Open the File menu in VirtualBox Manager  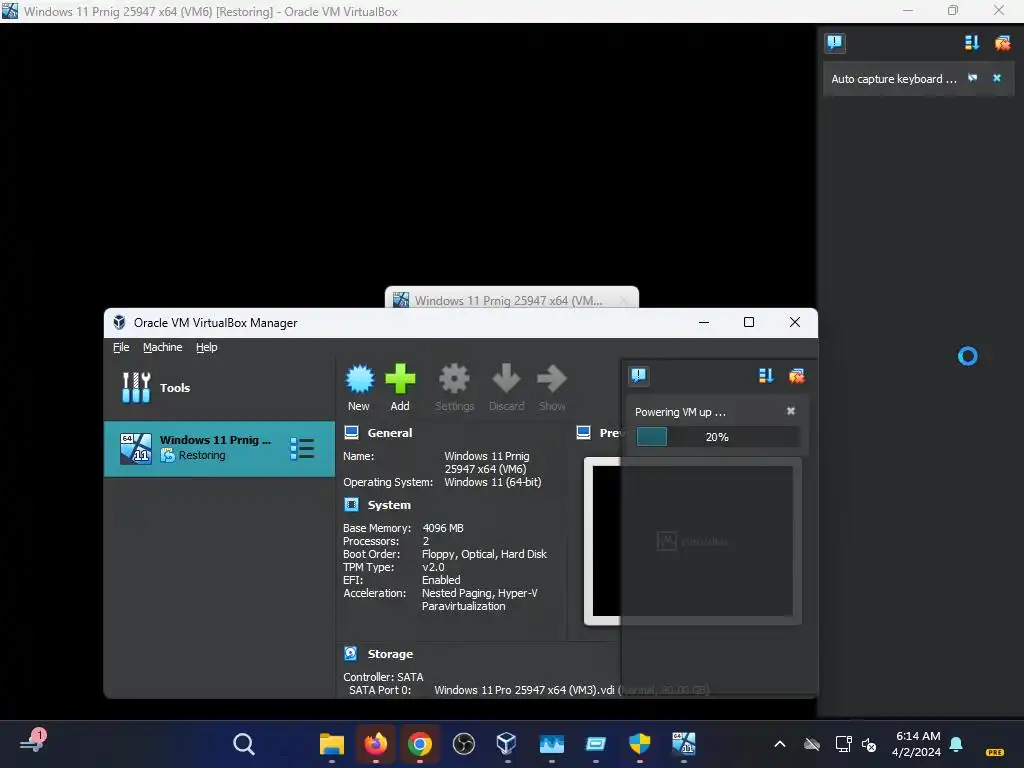[x=121, y=347]
